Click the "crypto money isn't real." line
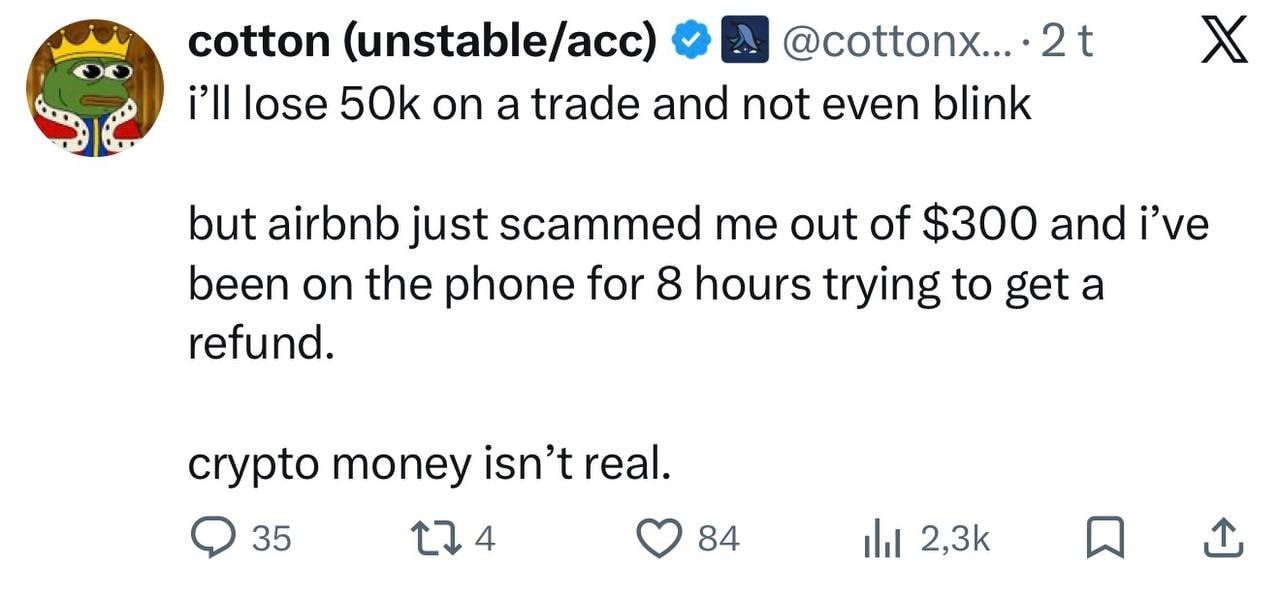 (429, 466)
